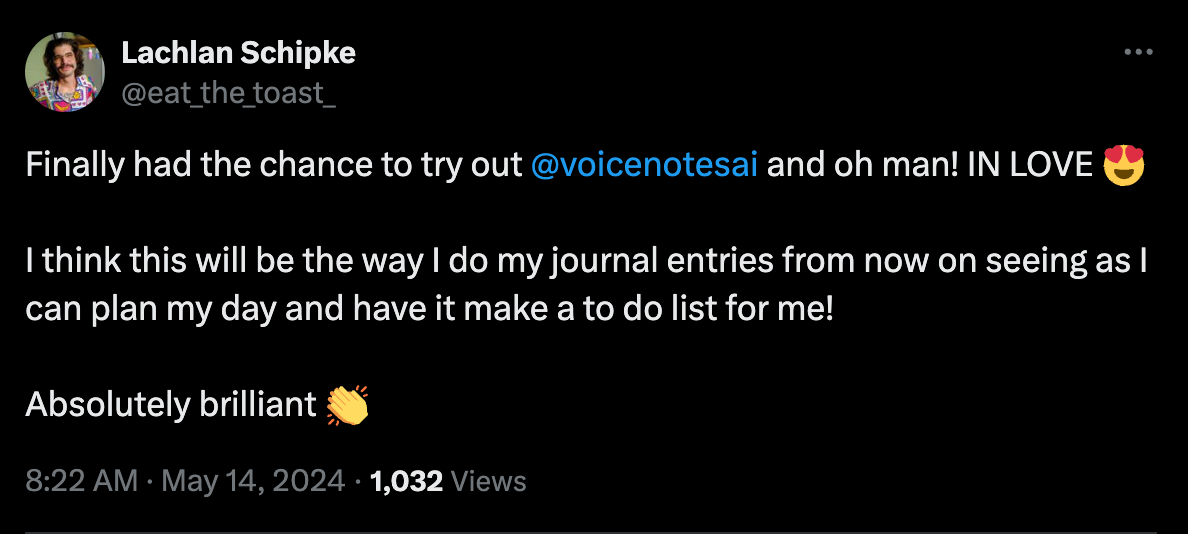Click the 1,032 view count number
The width and height of the screenshot is (1188, 534).
(406, 481)
